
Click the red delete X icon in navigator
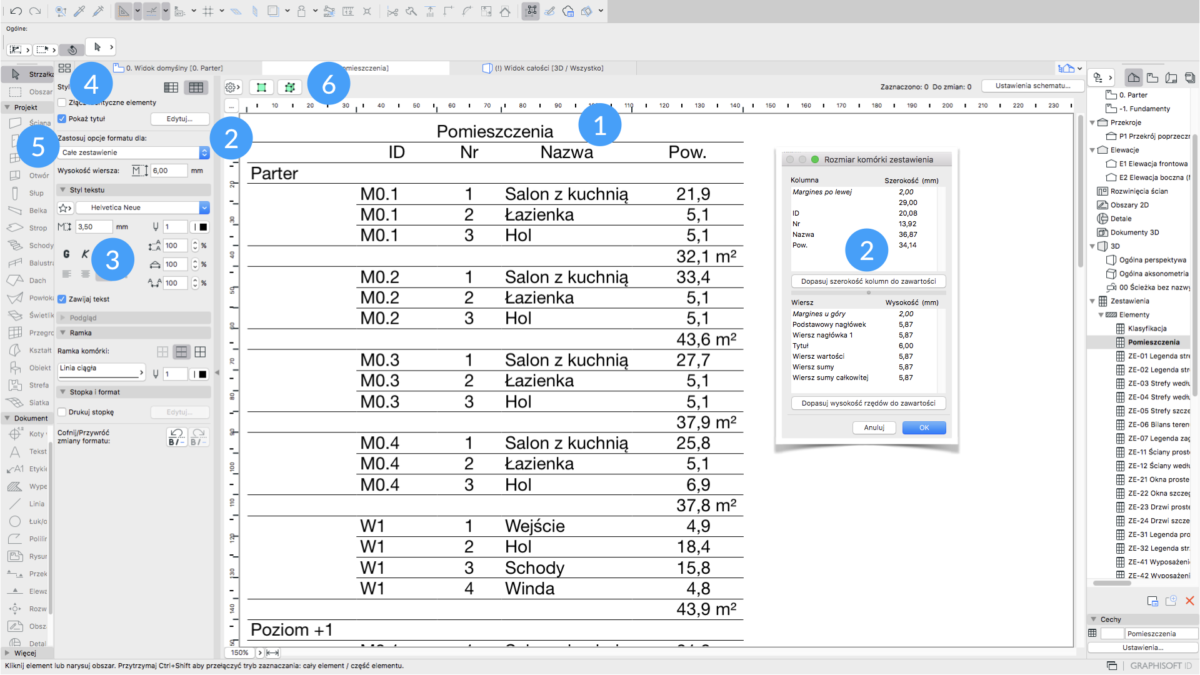pos(1190,600)
